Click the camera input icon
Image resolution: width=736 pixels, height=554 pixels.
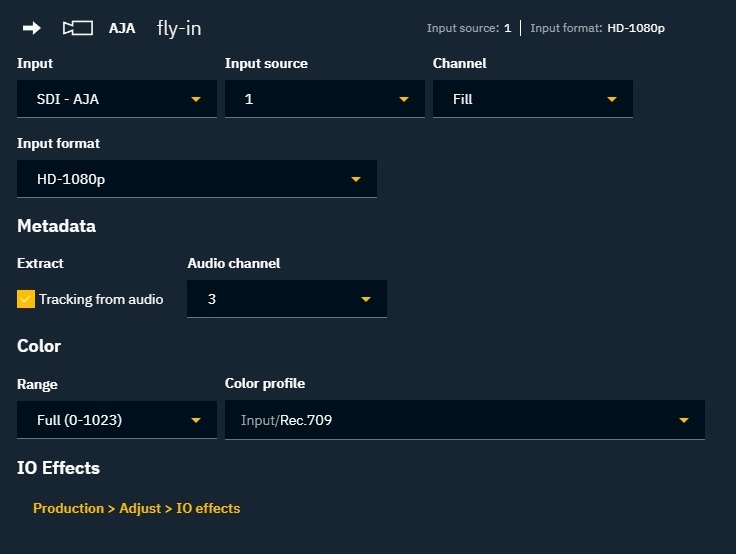click(77, 28)
